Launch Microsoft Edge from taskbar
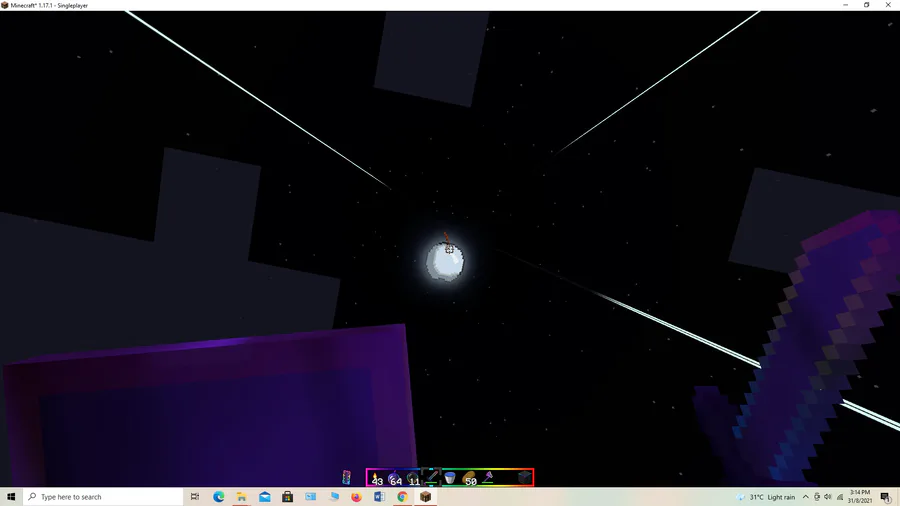This screenshot has width=900, height=506. 219,497
